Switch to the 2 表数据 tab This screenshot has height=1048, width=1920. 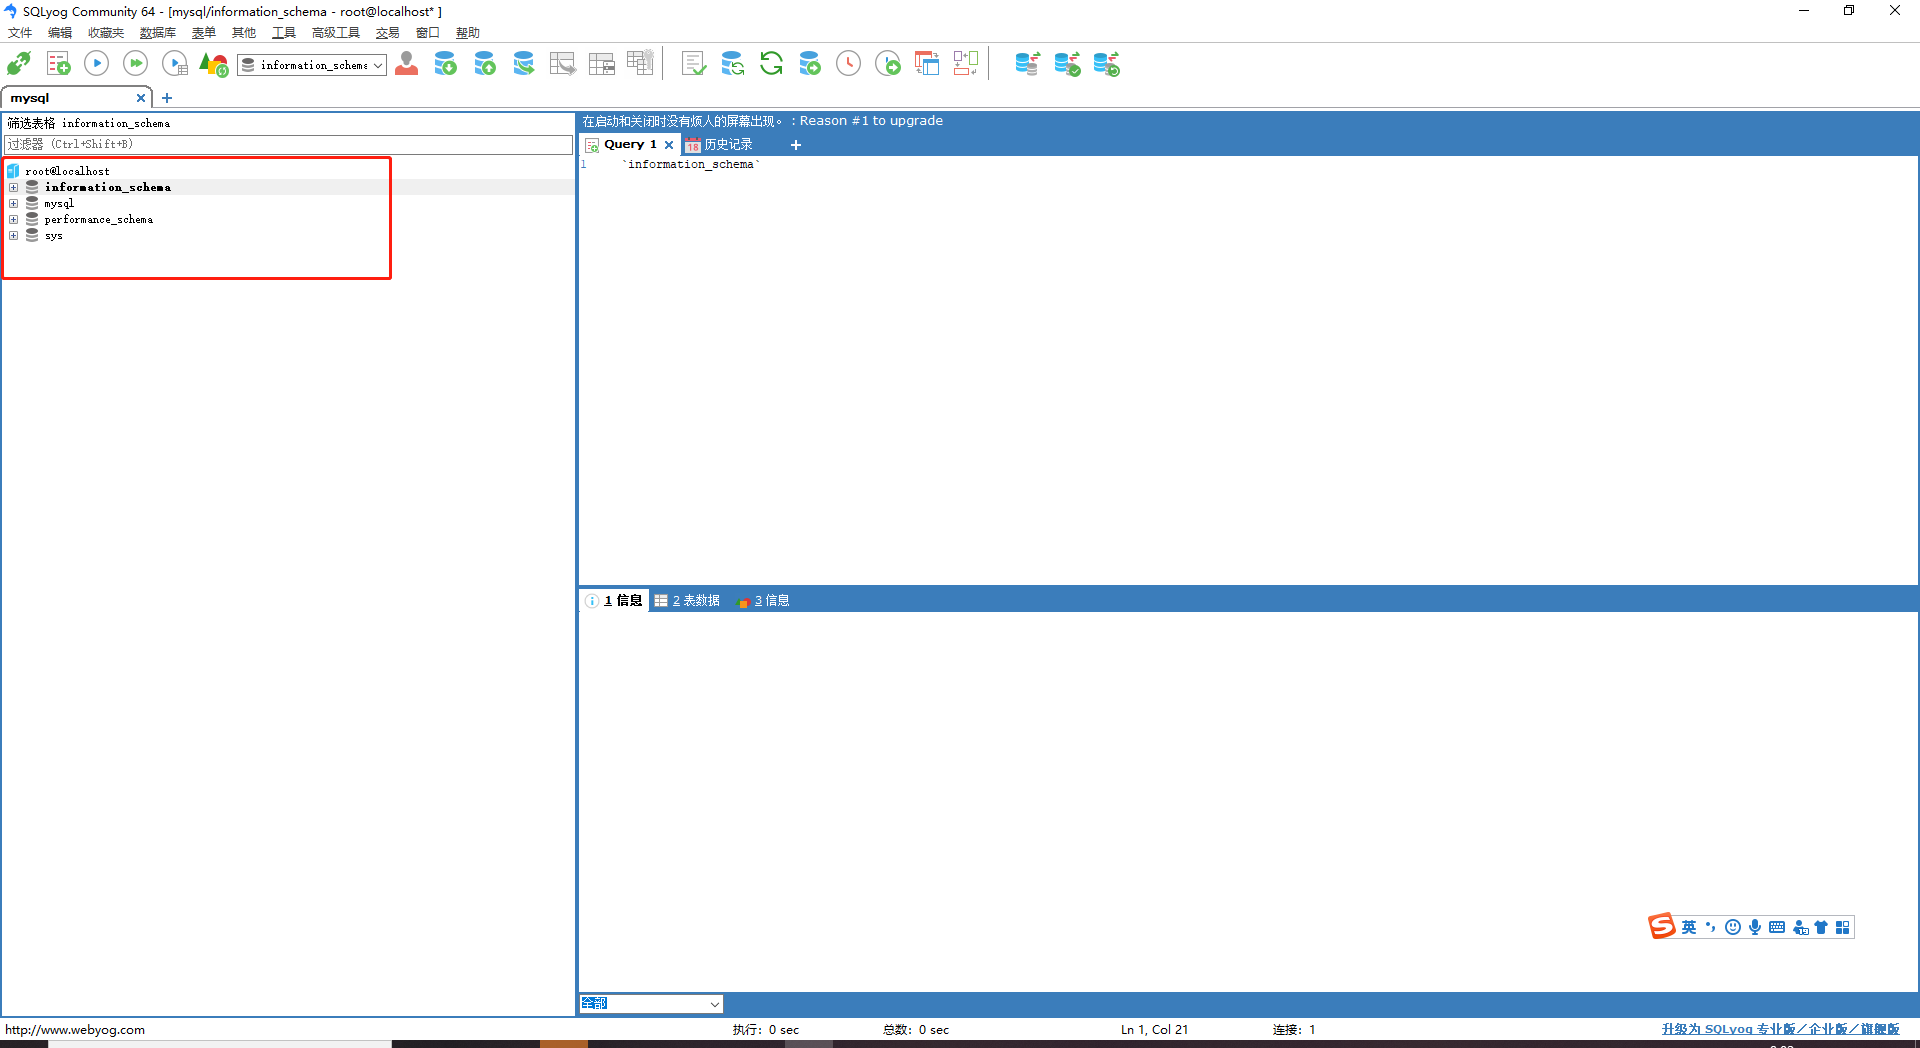click(x=687, y=600)
